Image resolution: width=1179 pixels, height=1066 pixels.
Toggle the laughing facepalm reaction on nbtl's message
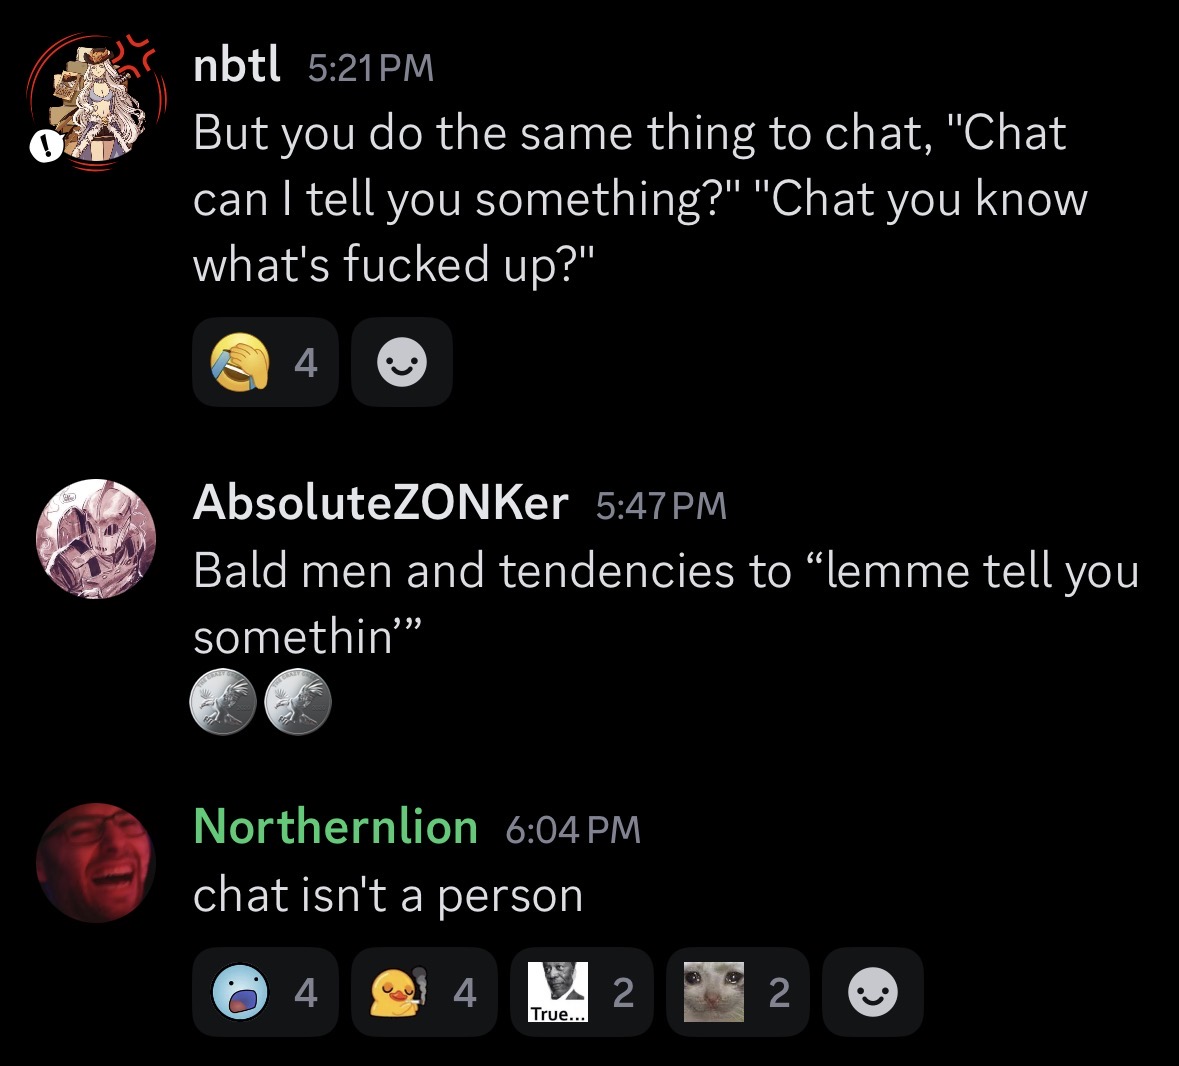coord(264,362)
